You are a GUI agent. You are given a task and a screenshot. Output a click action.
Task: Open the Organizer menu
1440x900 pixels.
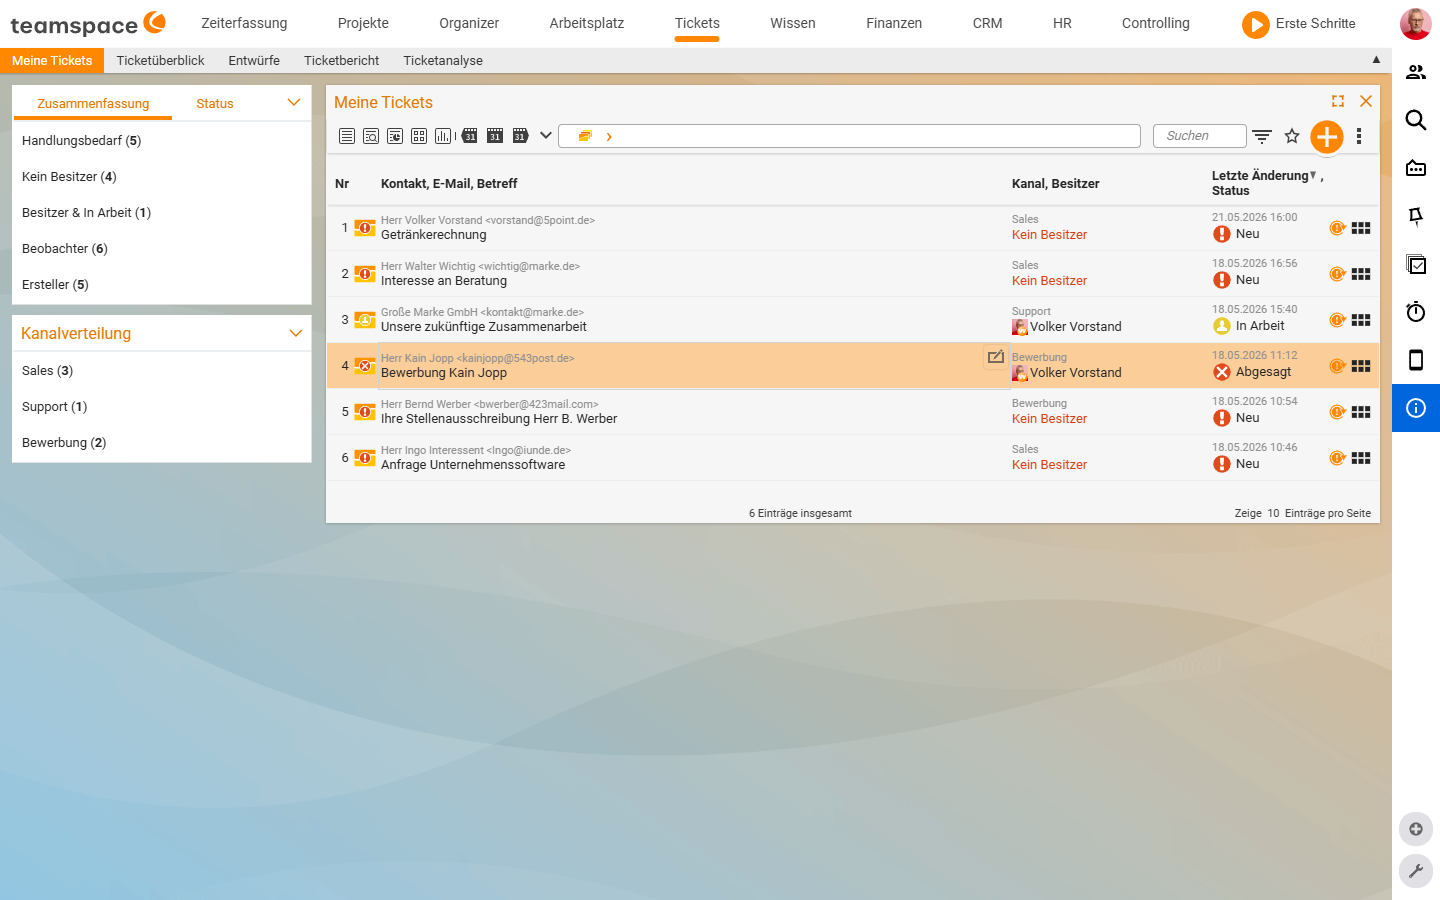[469, 23]
